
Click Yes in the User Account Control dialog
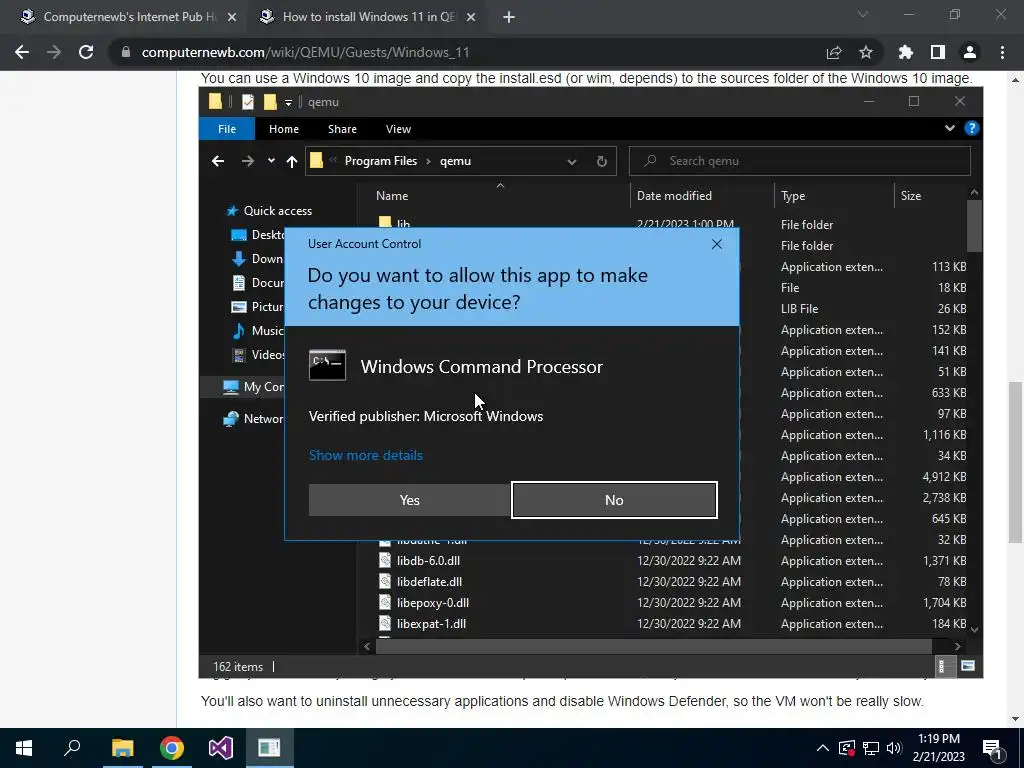[x=409, y=500]
